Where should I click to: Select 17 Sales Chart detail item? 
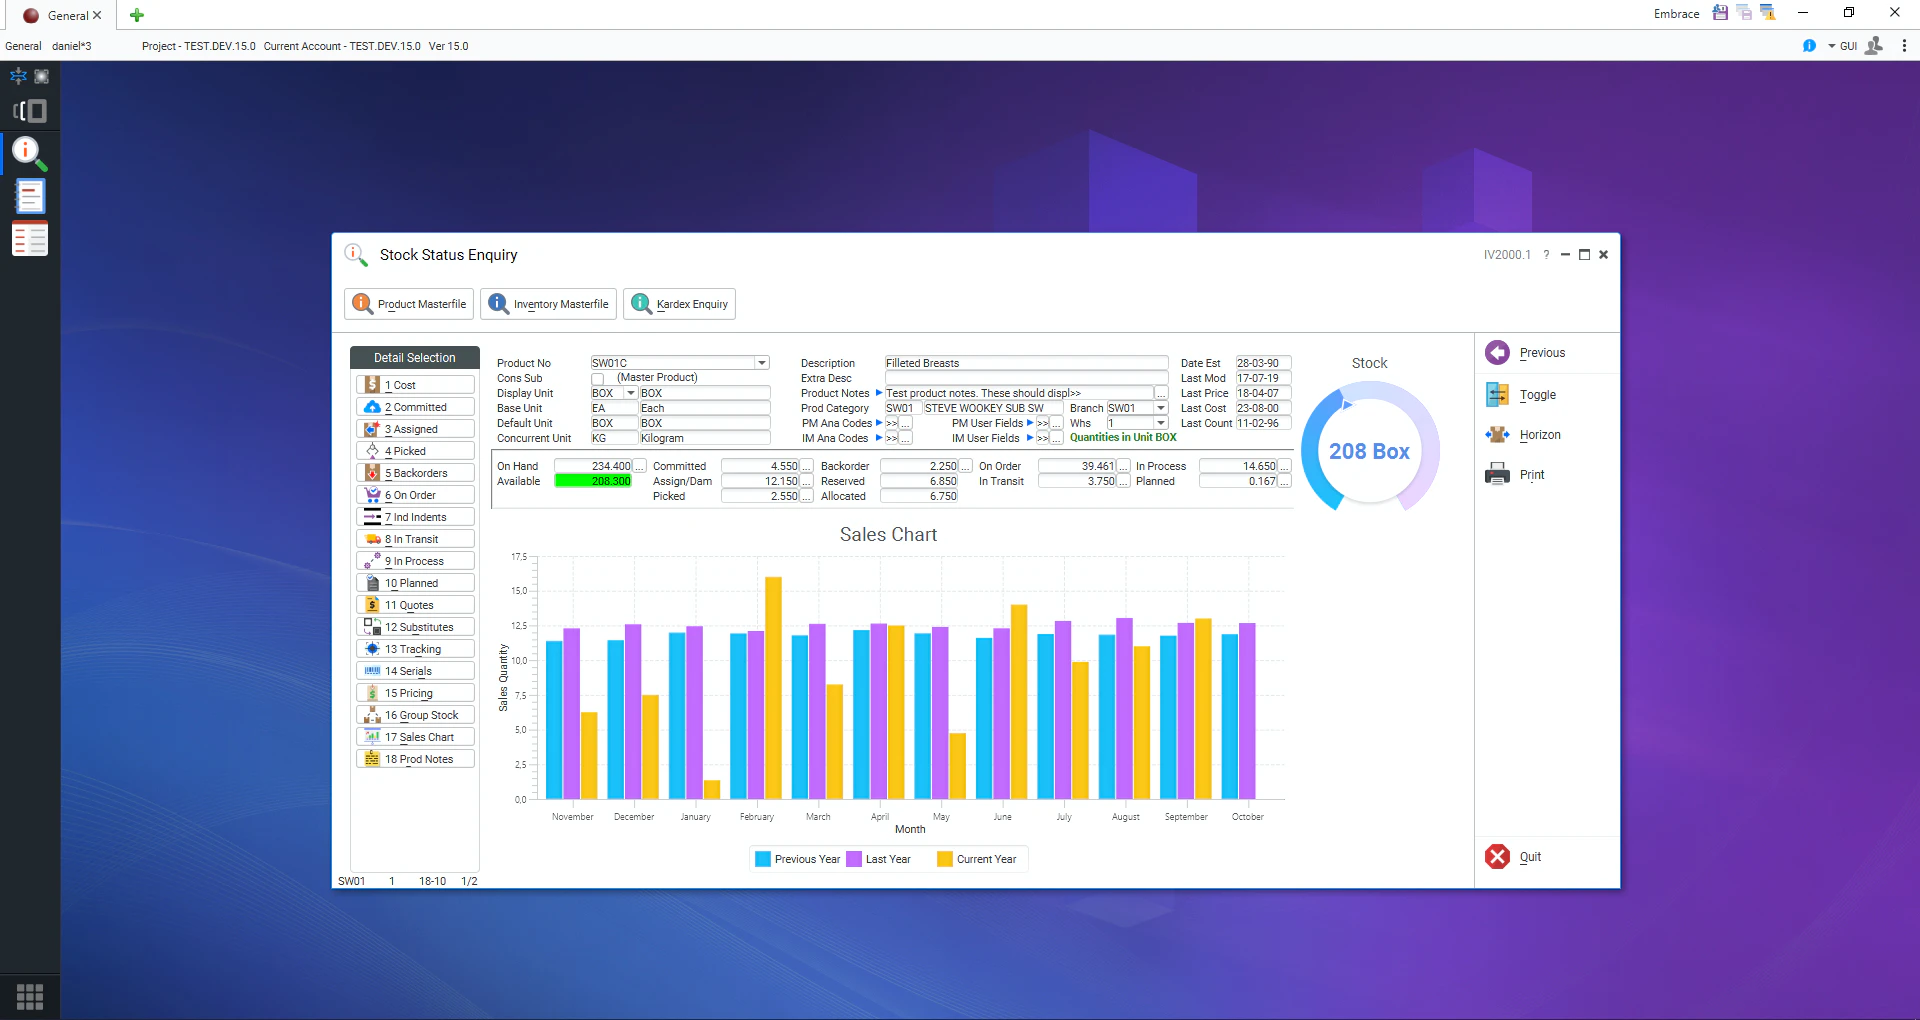point(415,737)
